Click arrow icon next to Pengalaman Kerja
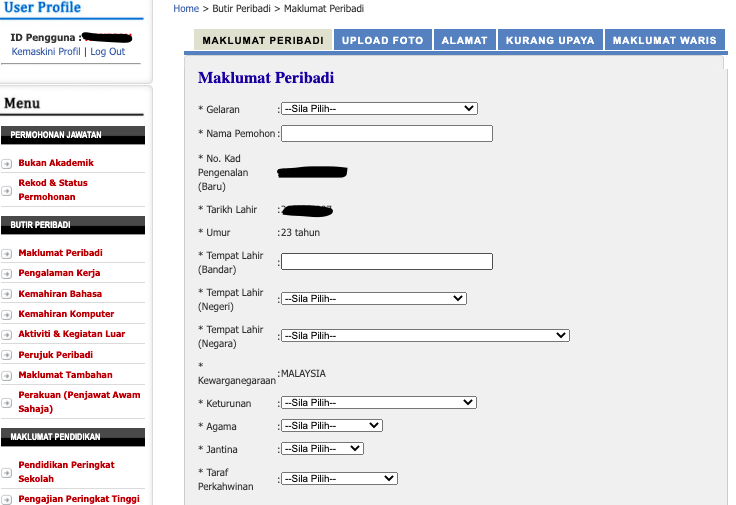 point(7,273)
